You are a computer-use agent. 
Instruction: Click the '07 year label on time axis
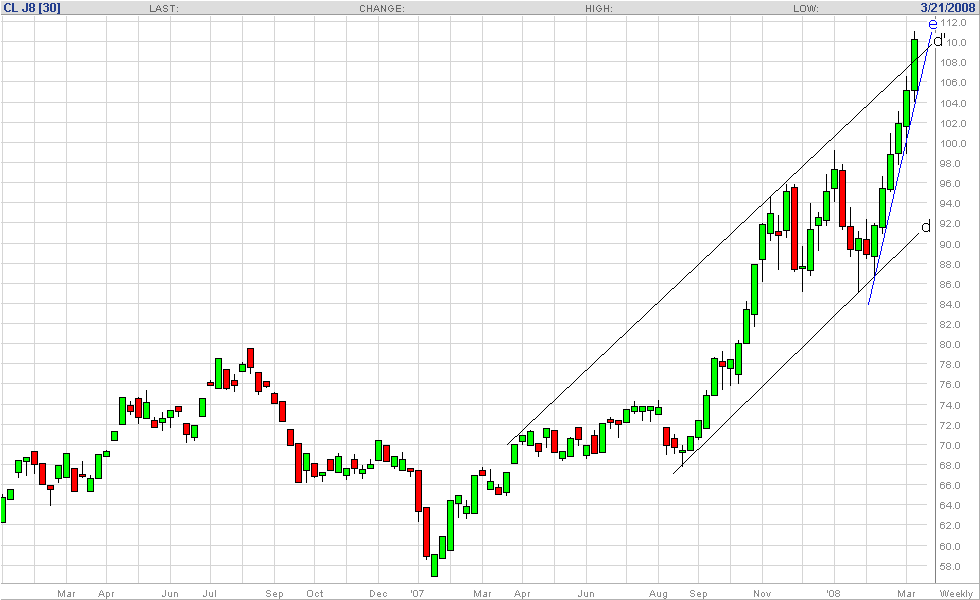pyautogui.click(x=417, y=594)
